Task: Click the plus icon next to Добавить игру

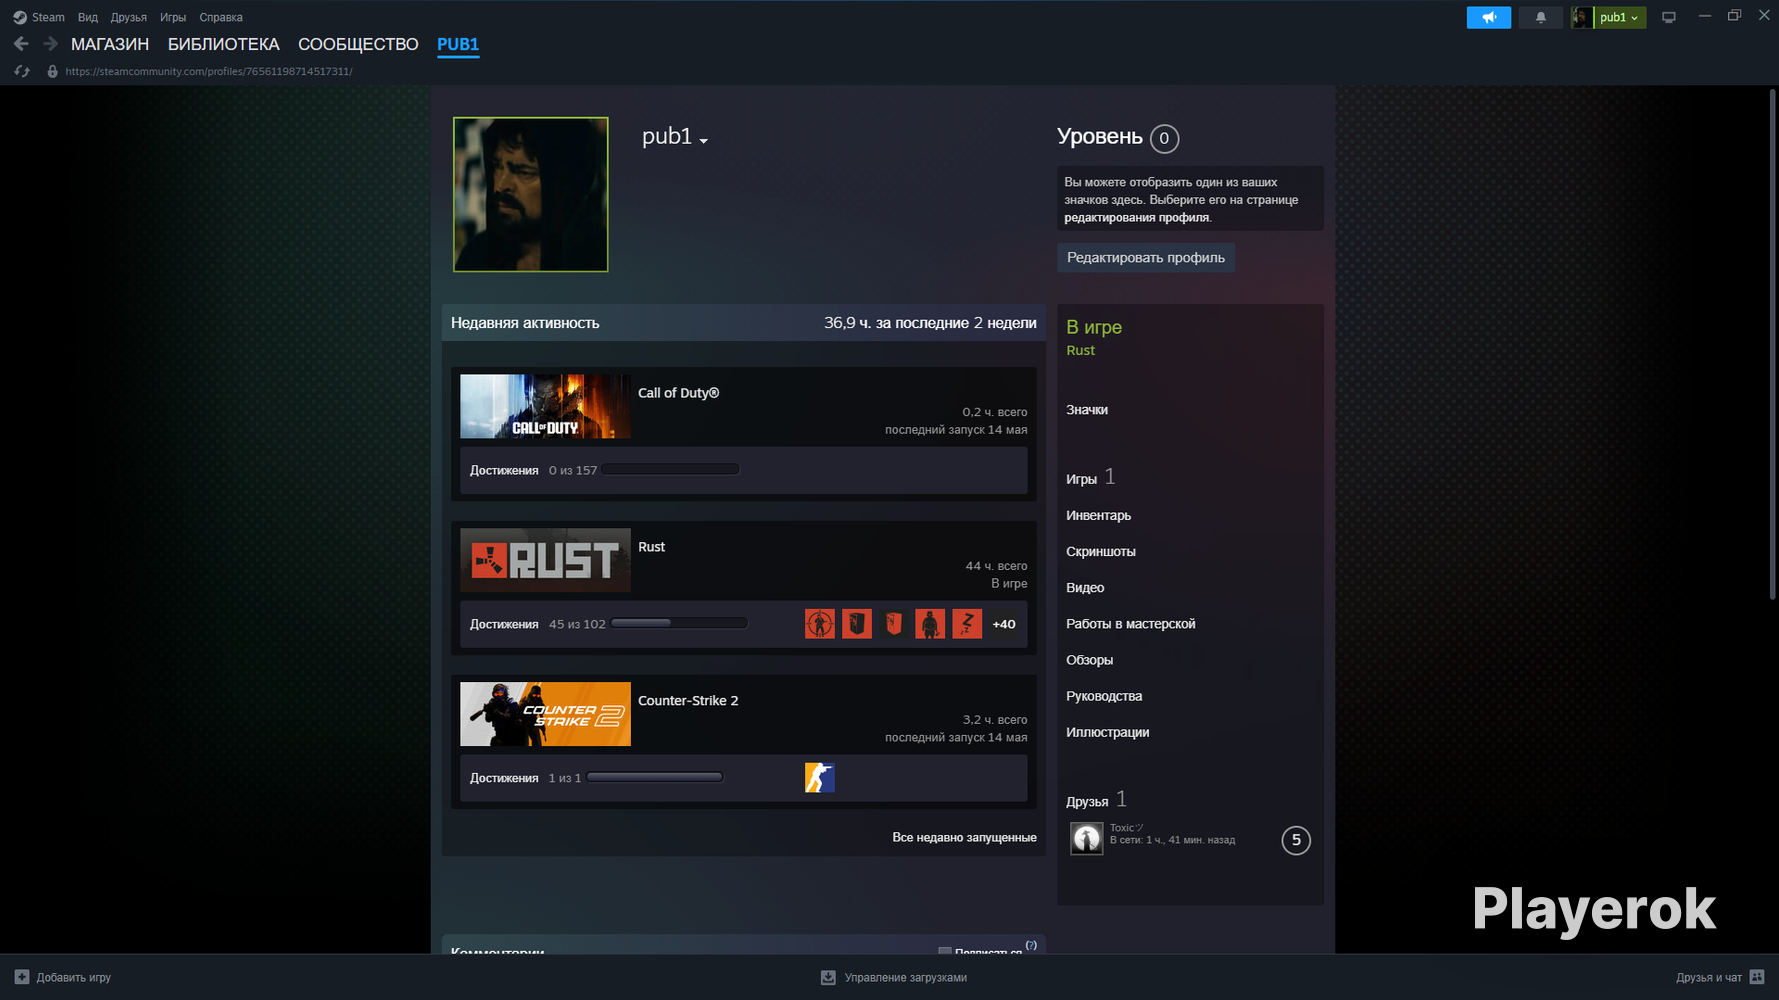Action: (x=22, y=977)
